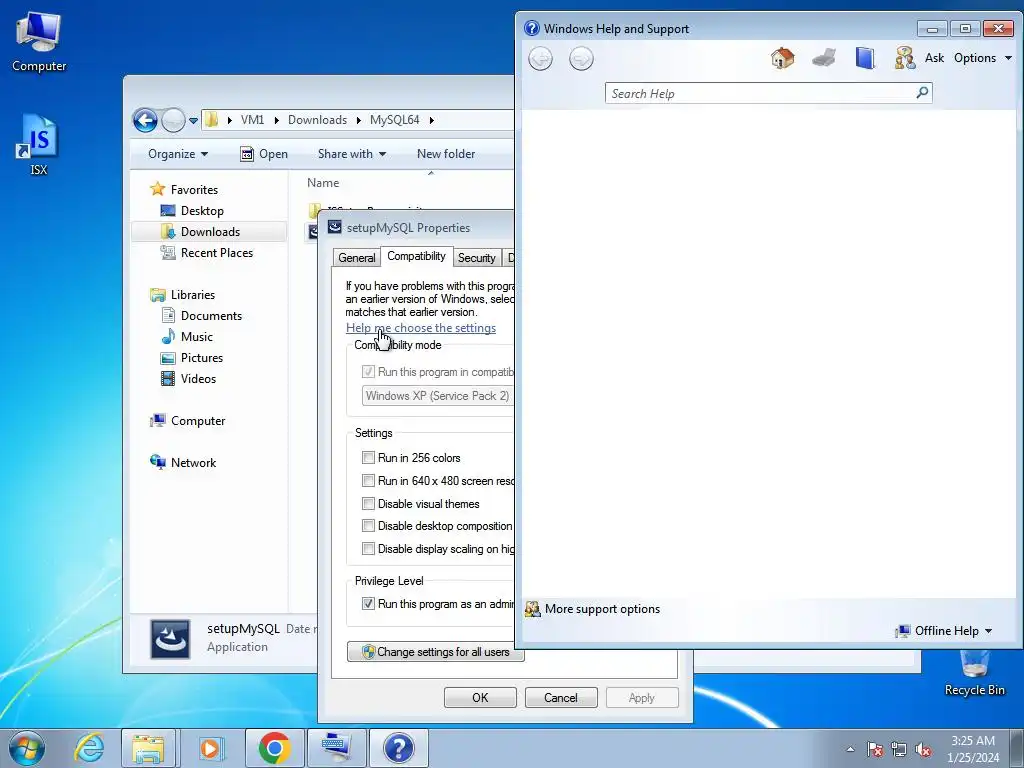Screen dimensions: 1024x768
Task: Open Windows XP (Service Pack 2) dropdown
Action: tap(438, 396)
